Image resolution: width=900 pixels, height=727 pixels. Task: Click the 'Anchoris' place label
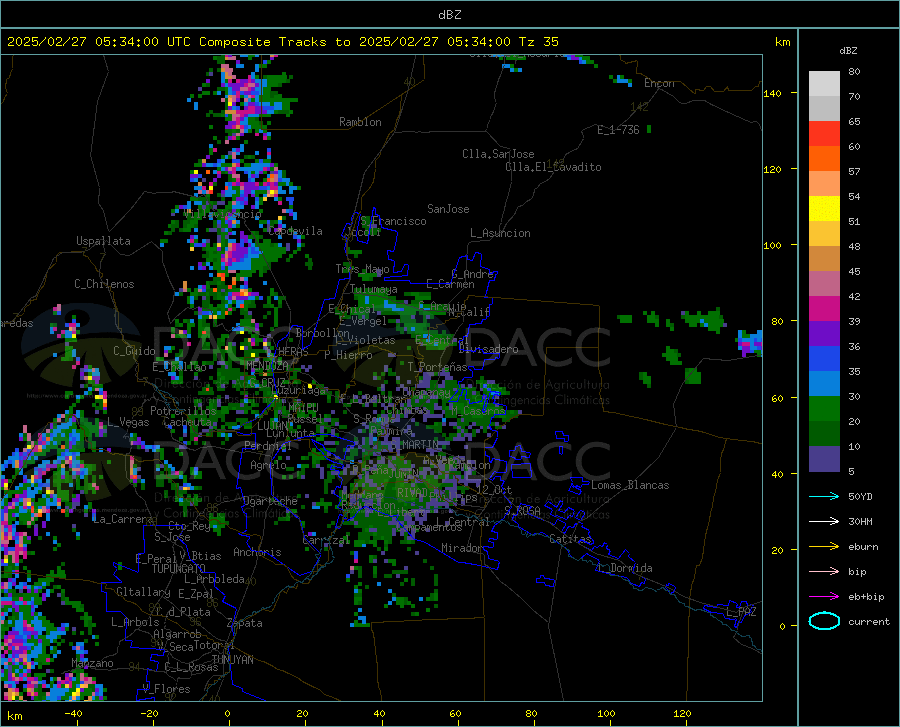(257, 552)
